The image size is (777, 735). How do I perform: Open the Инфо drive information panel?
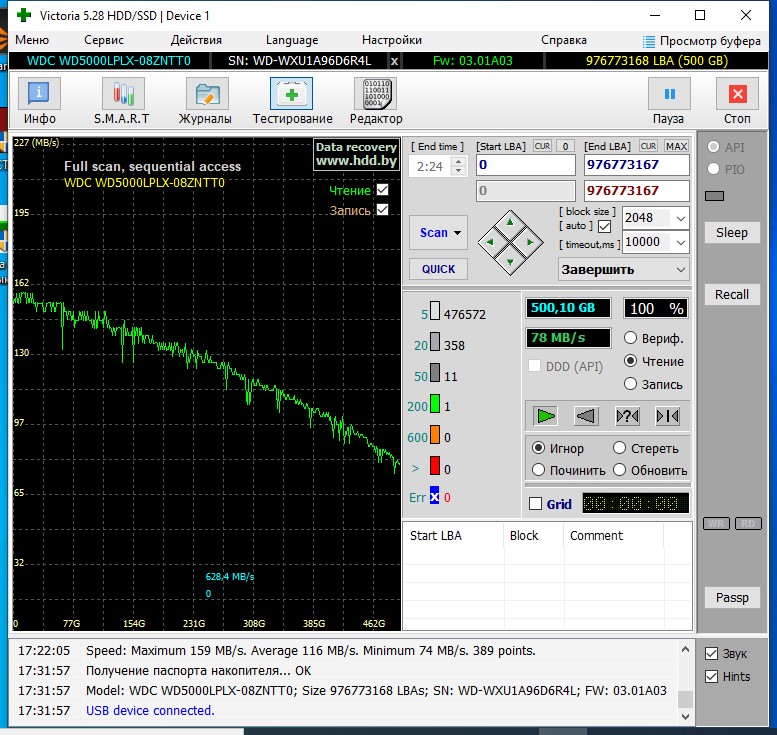[x=39, y=101]
